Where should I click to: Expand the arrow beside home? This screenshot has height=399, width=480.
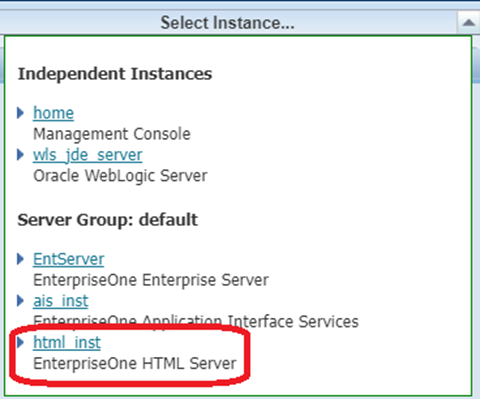pos(20,113)
